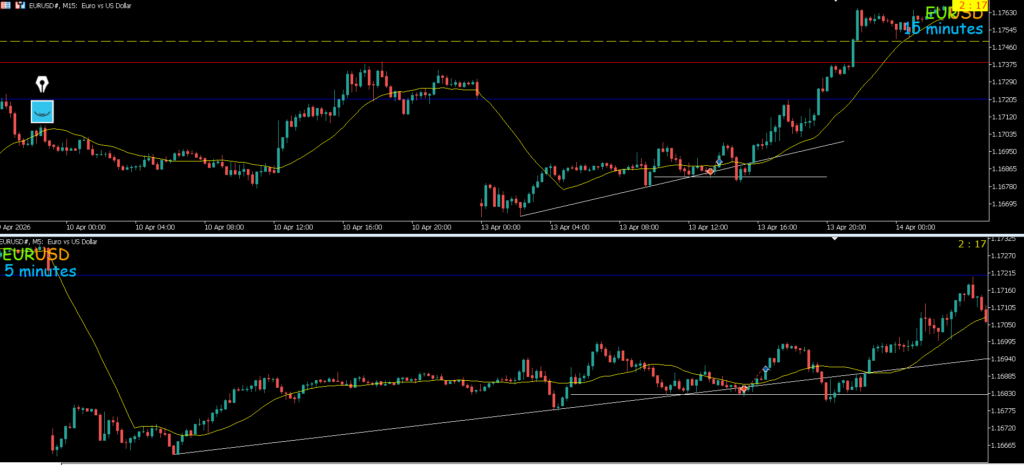This screenshot has height=465, width=1024.
Task: Click price level 1.17215 on M5 scale
Action: (1006, 273)
